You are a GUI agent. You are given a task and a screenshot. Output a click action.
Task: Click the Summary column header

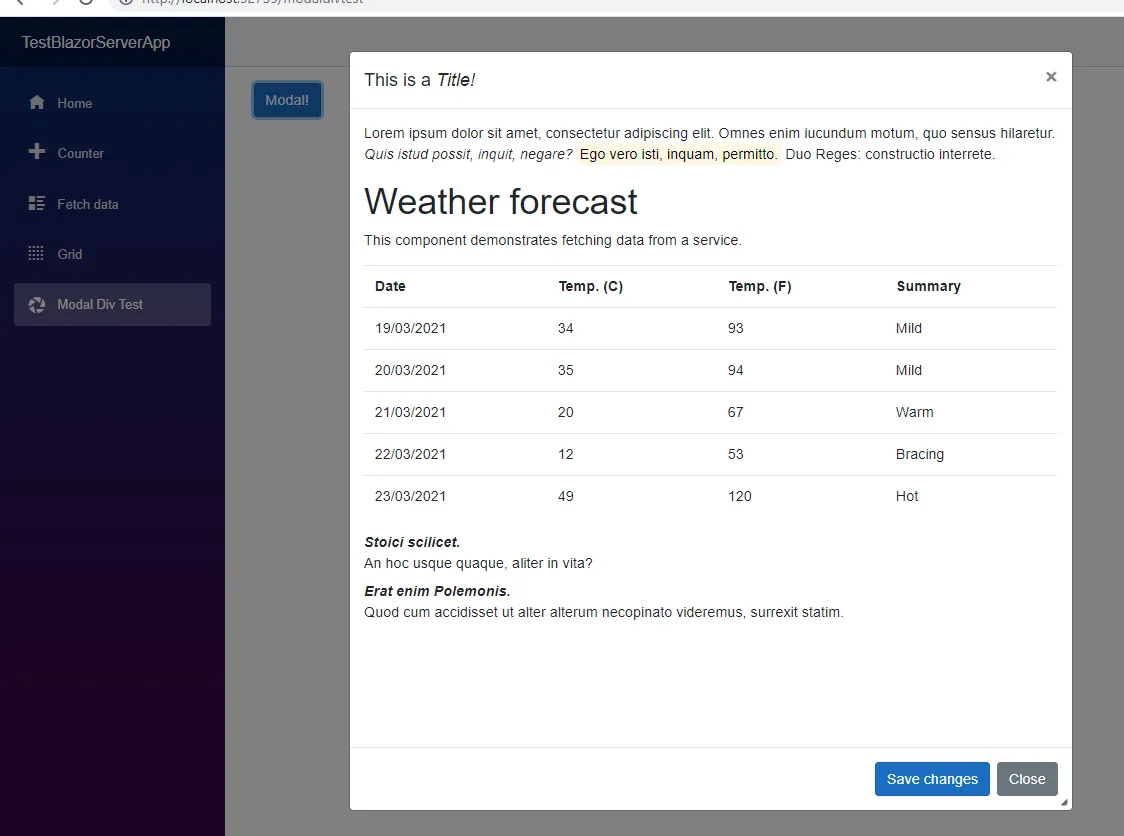coord(928,286)
